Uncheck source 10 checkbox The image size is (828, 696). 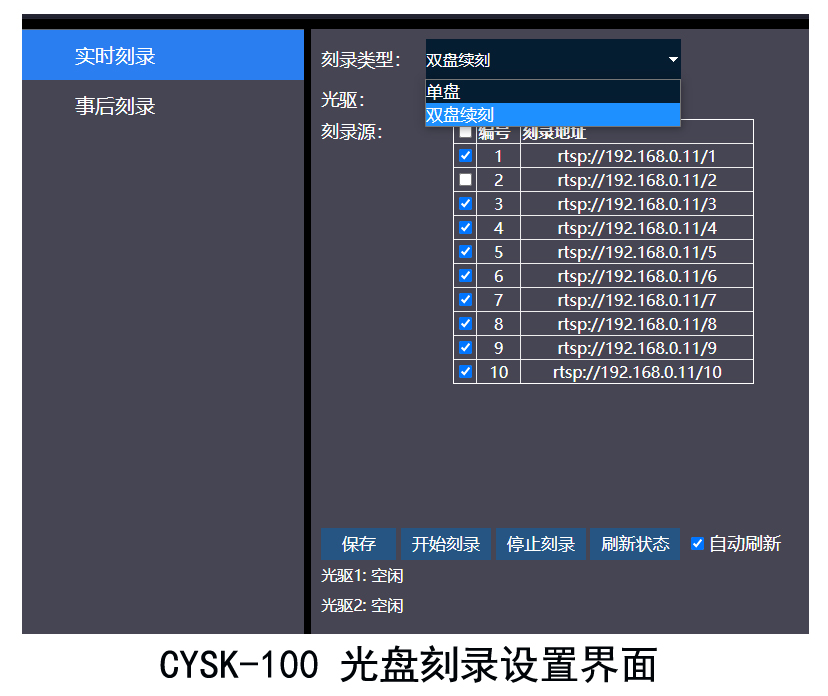(465, 372)
